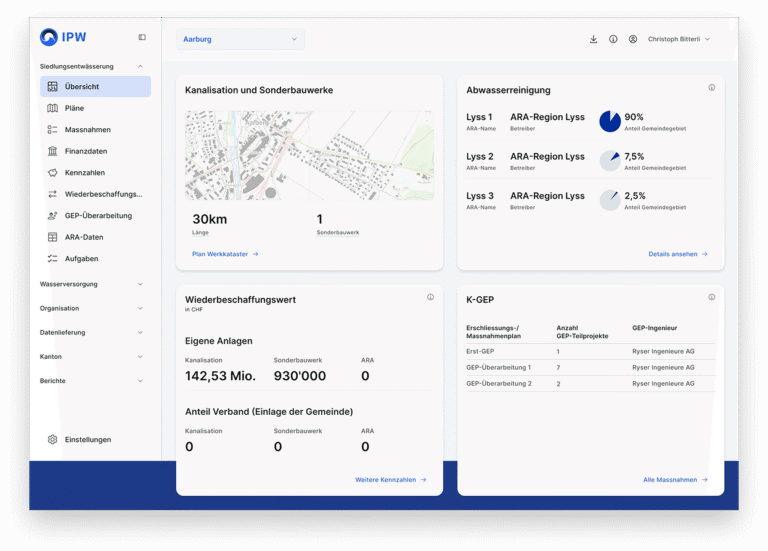Collapse sidebar using the panel toggle icon
Viewport: 768px width, 551px height.
tap(142, 37)
